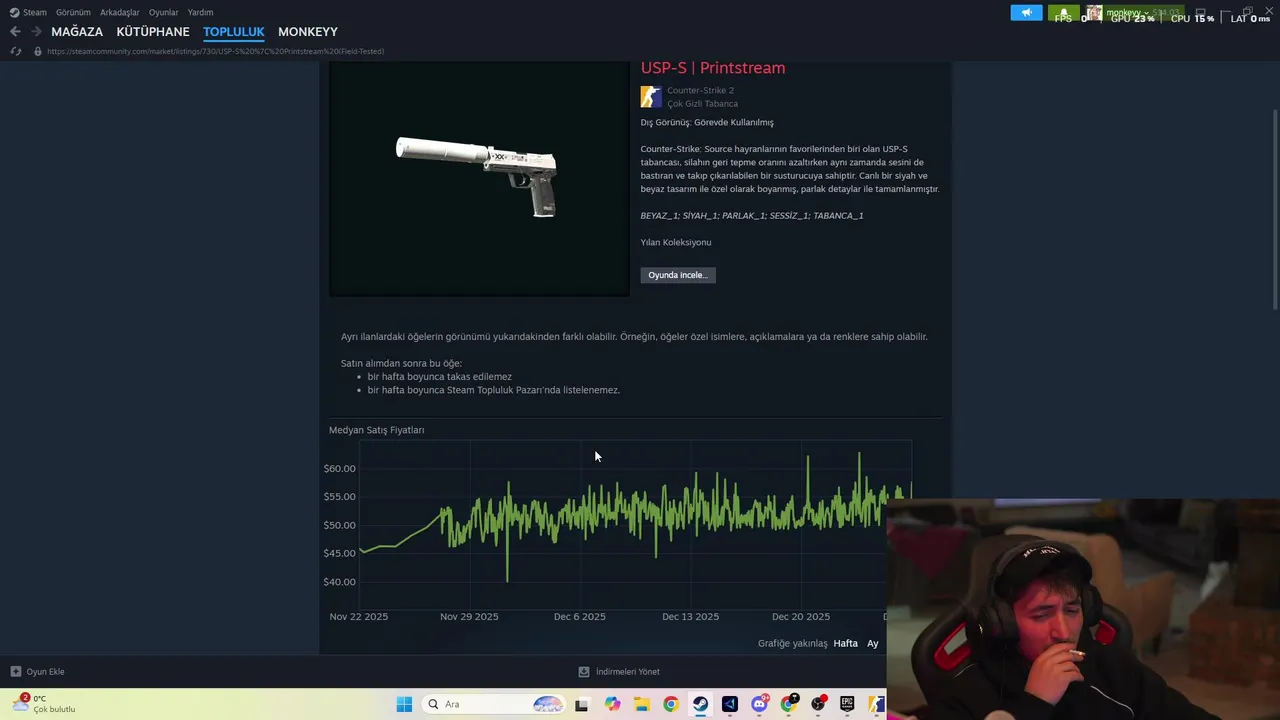Open the Steam menu
Image resolution: width=1280 pixels, height=720 pixels.
pyautogui.click(x=28, y=12)
